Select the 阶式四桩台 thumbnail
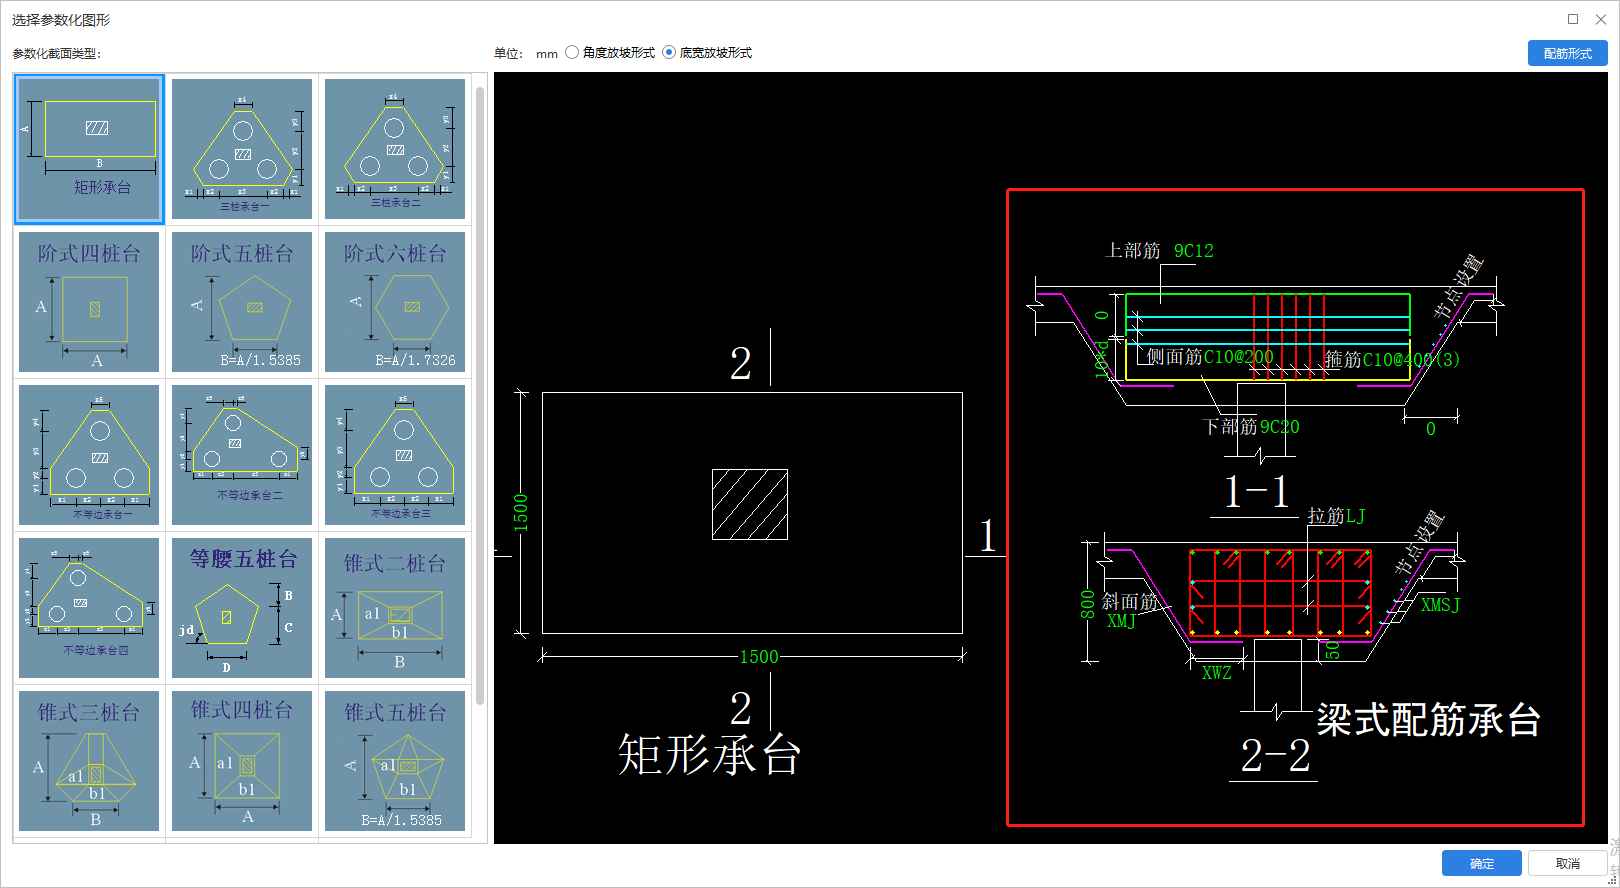Viewport: 1620px width, 888px height. click(x=89, y=302)
